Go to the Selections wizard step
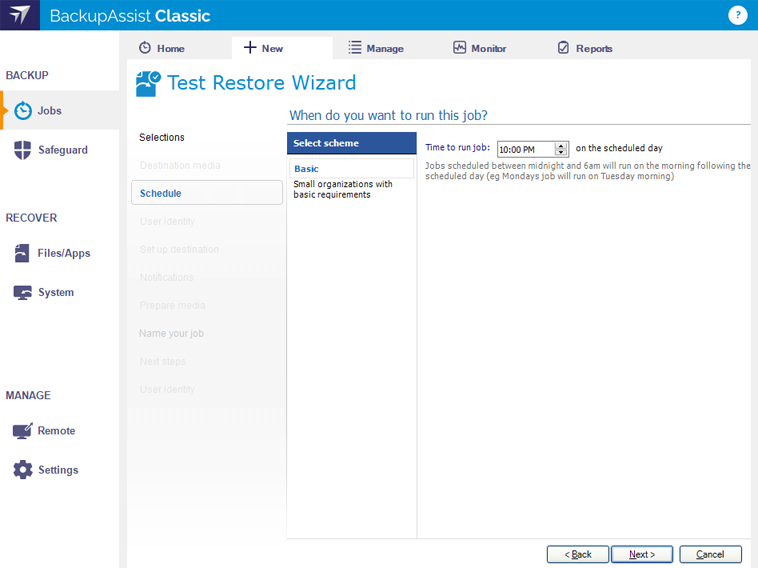The height and width of the screenshot is (568, 758). click(x=161, y=137)
